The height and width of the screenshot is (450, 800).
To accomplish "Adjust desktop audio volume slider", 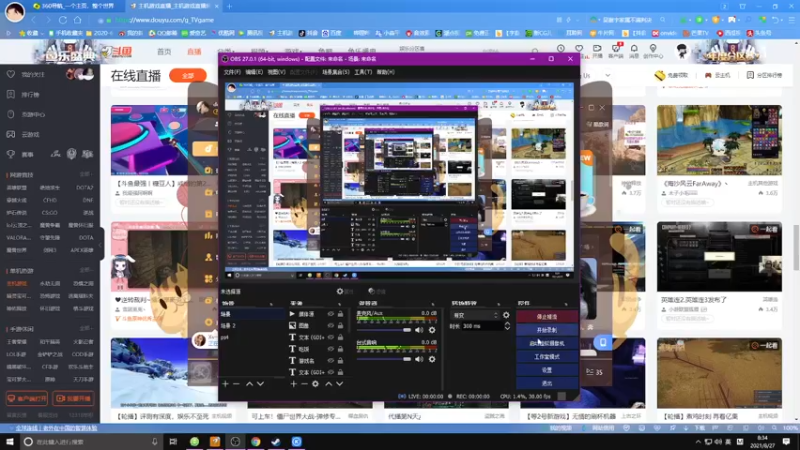I will [x=384, y=359].
